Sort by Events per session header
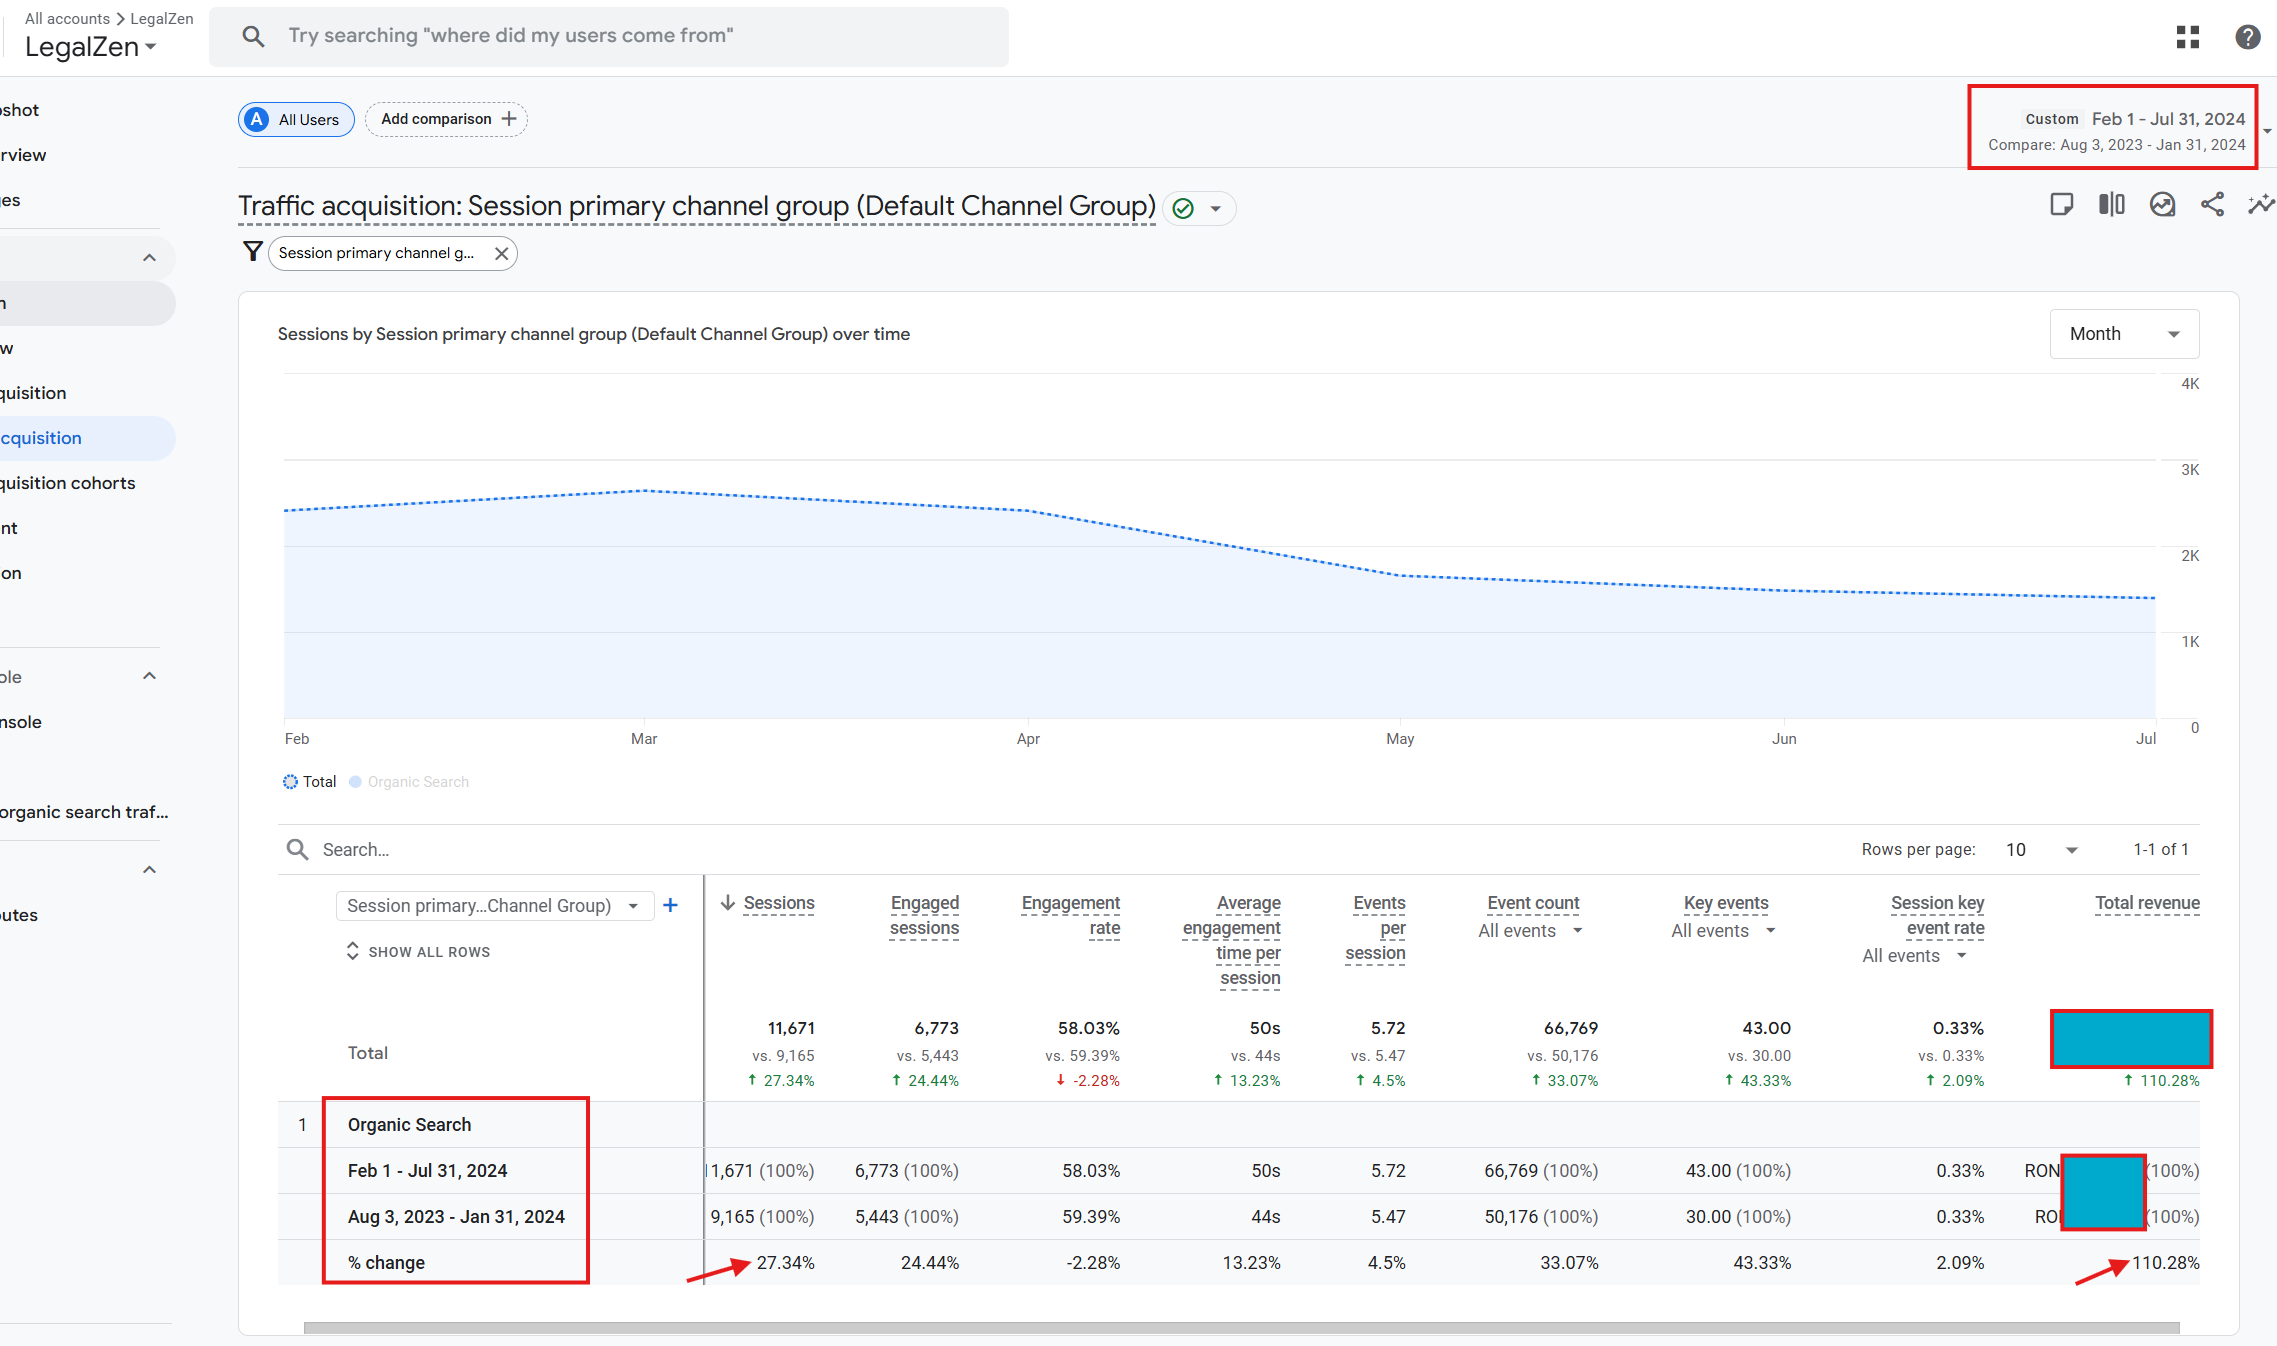The image size is (2277, 1346). click(1375, 928)
